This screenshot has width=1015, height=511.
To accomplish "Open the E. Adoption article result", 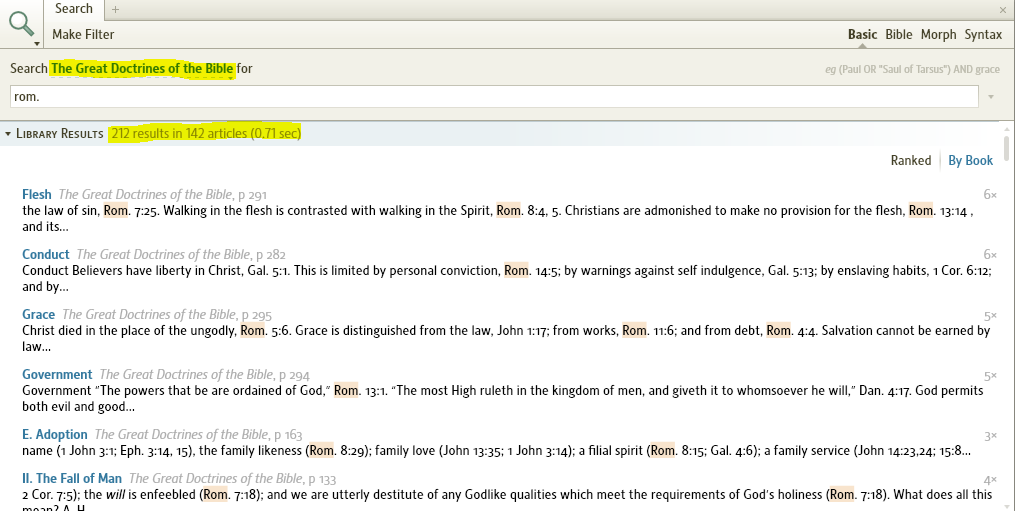I will coord(54,435).
